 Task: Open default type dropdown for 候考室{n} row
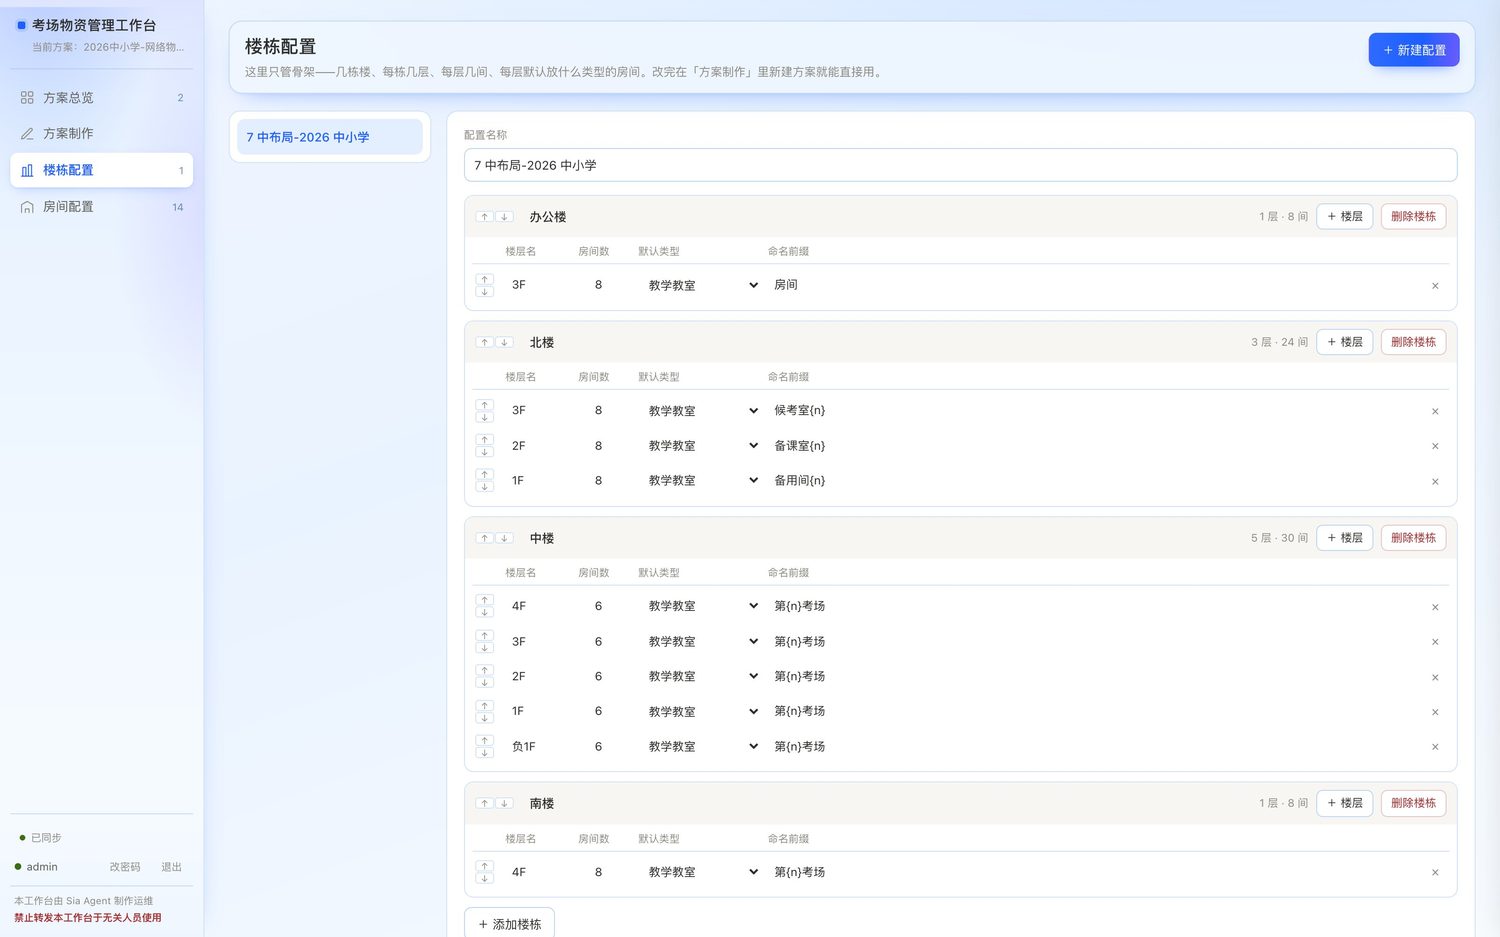point(702,411)
